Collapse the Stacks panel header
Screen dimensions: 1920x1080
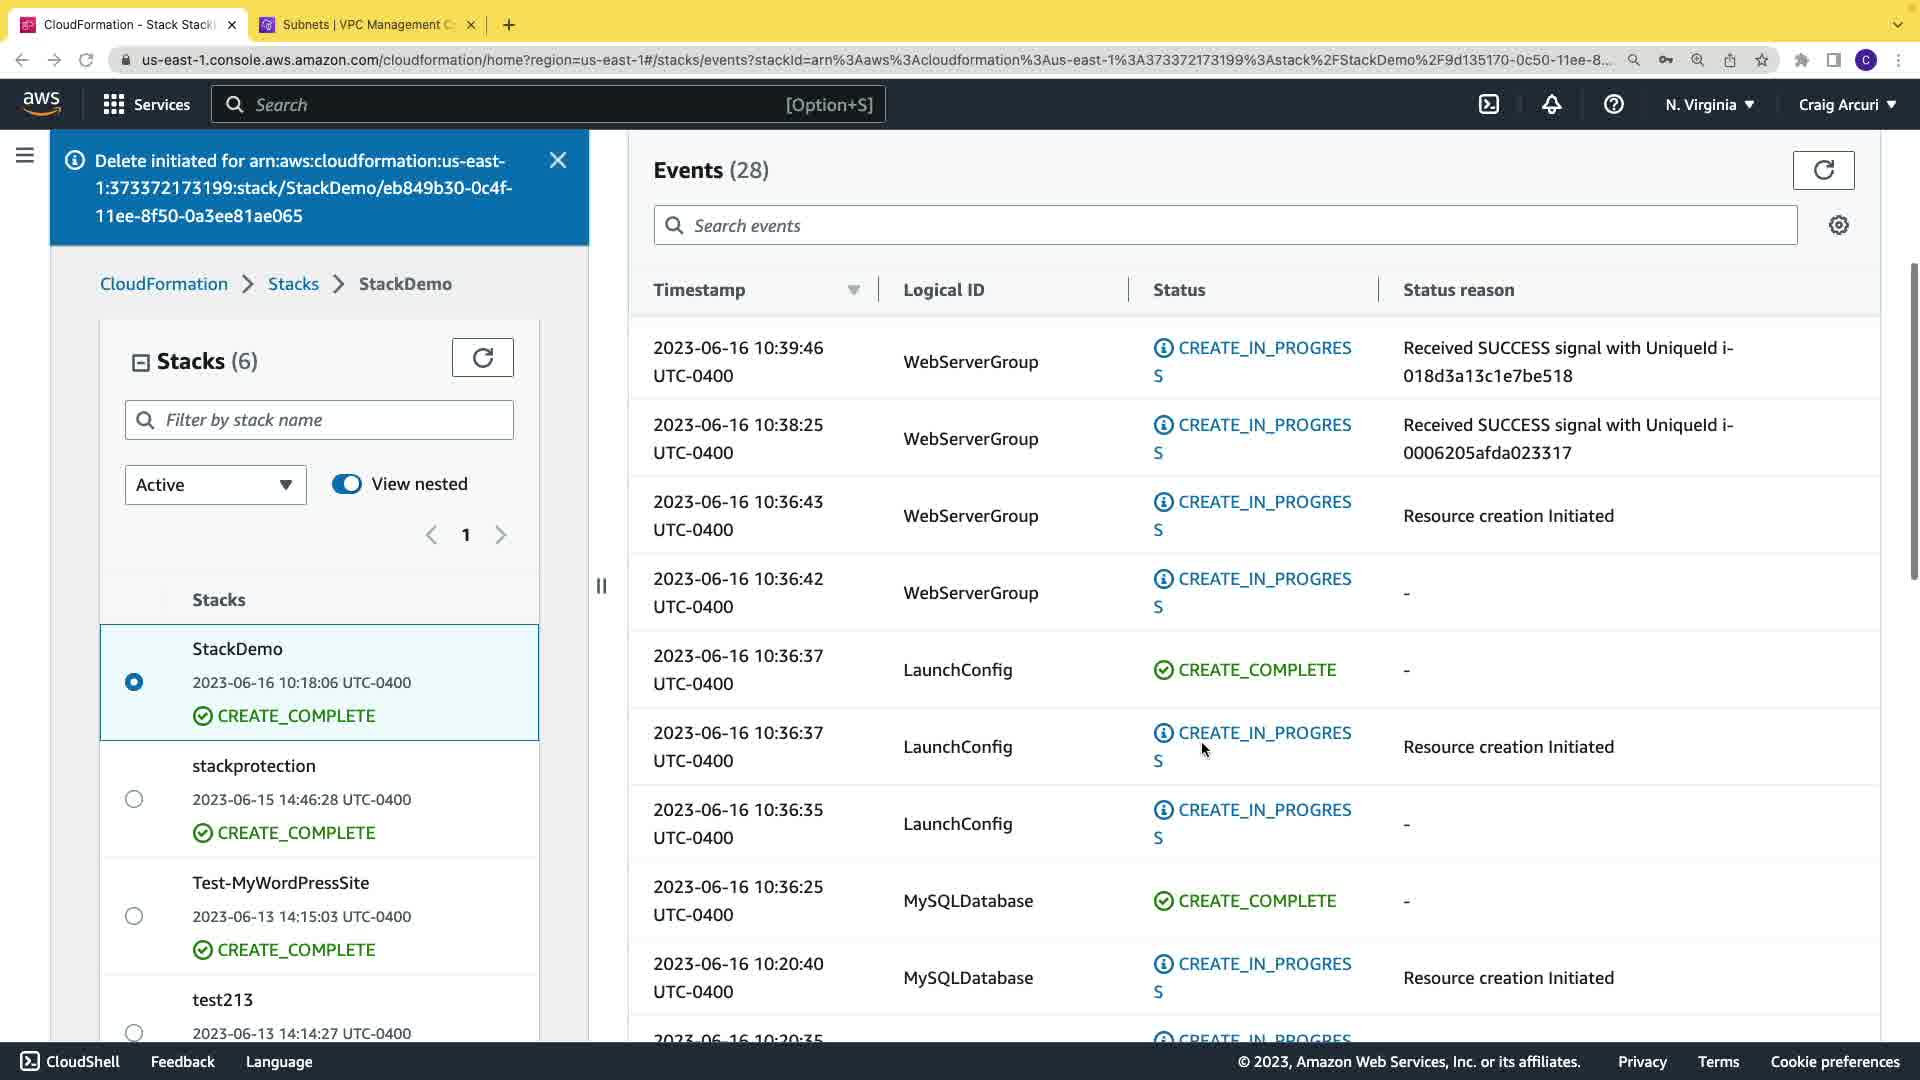141,362
